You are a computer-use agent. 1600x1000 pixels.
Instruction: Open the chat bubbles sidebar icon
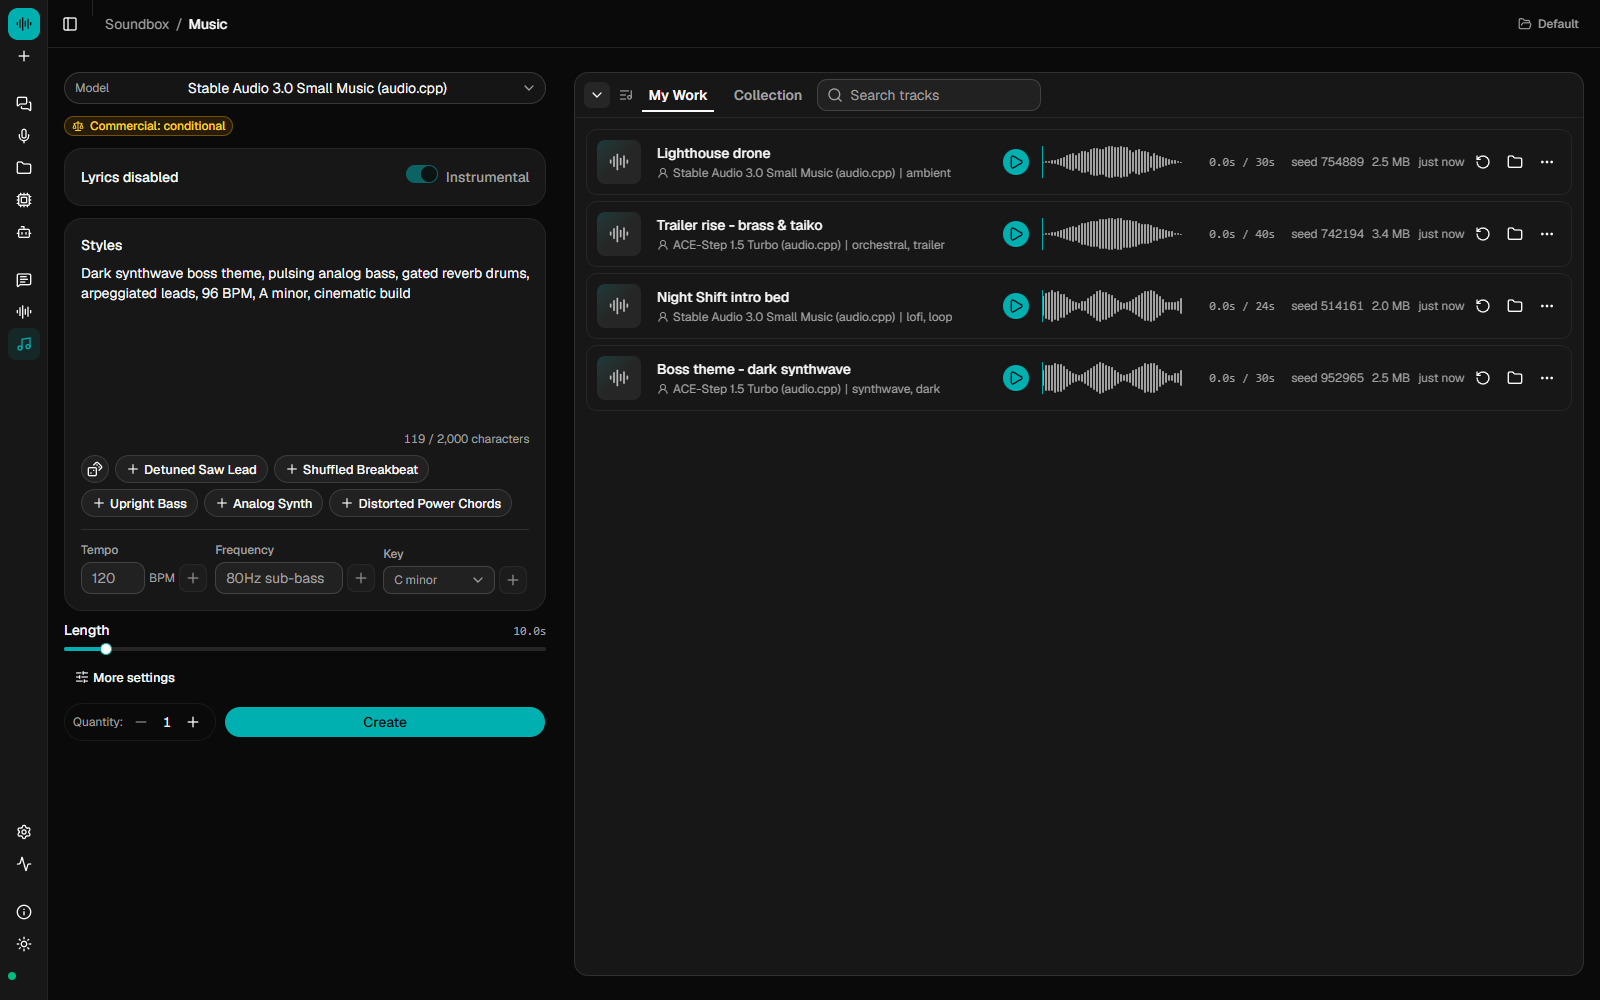(24, 104)
